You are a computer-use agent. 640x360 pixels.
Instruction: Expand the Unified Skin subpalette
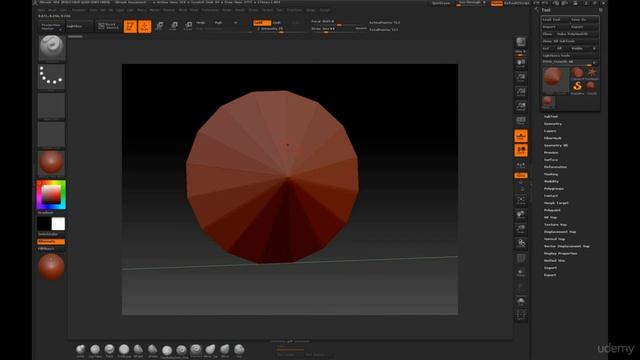[554, 260]
